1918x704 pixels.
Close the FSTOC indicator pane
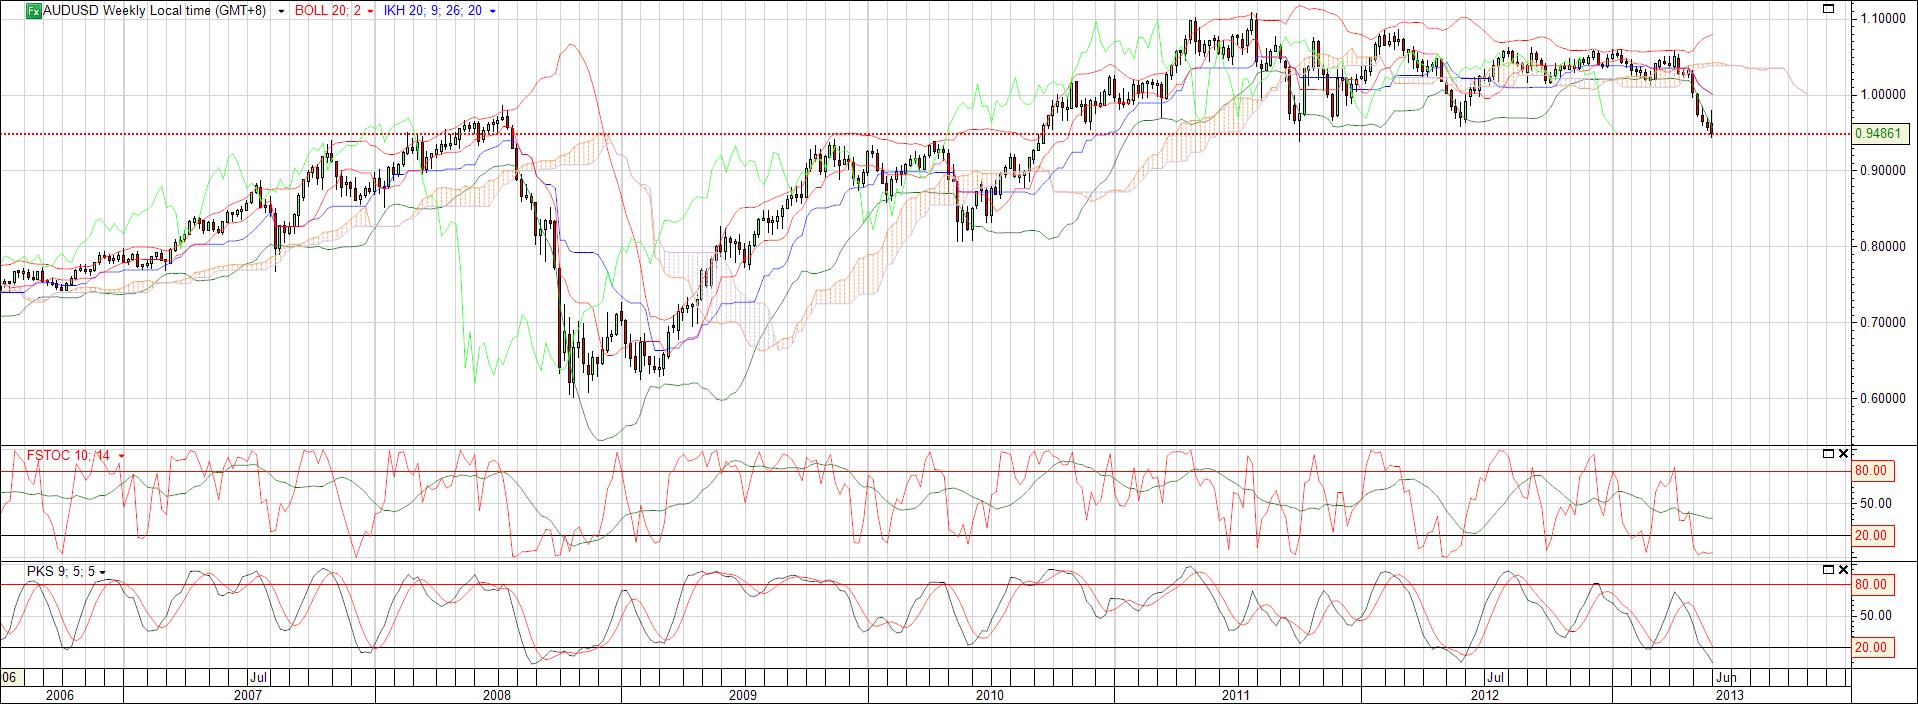1844,454
